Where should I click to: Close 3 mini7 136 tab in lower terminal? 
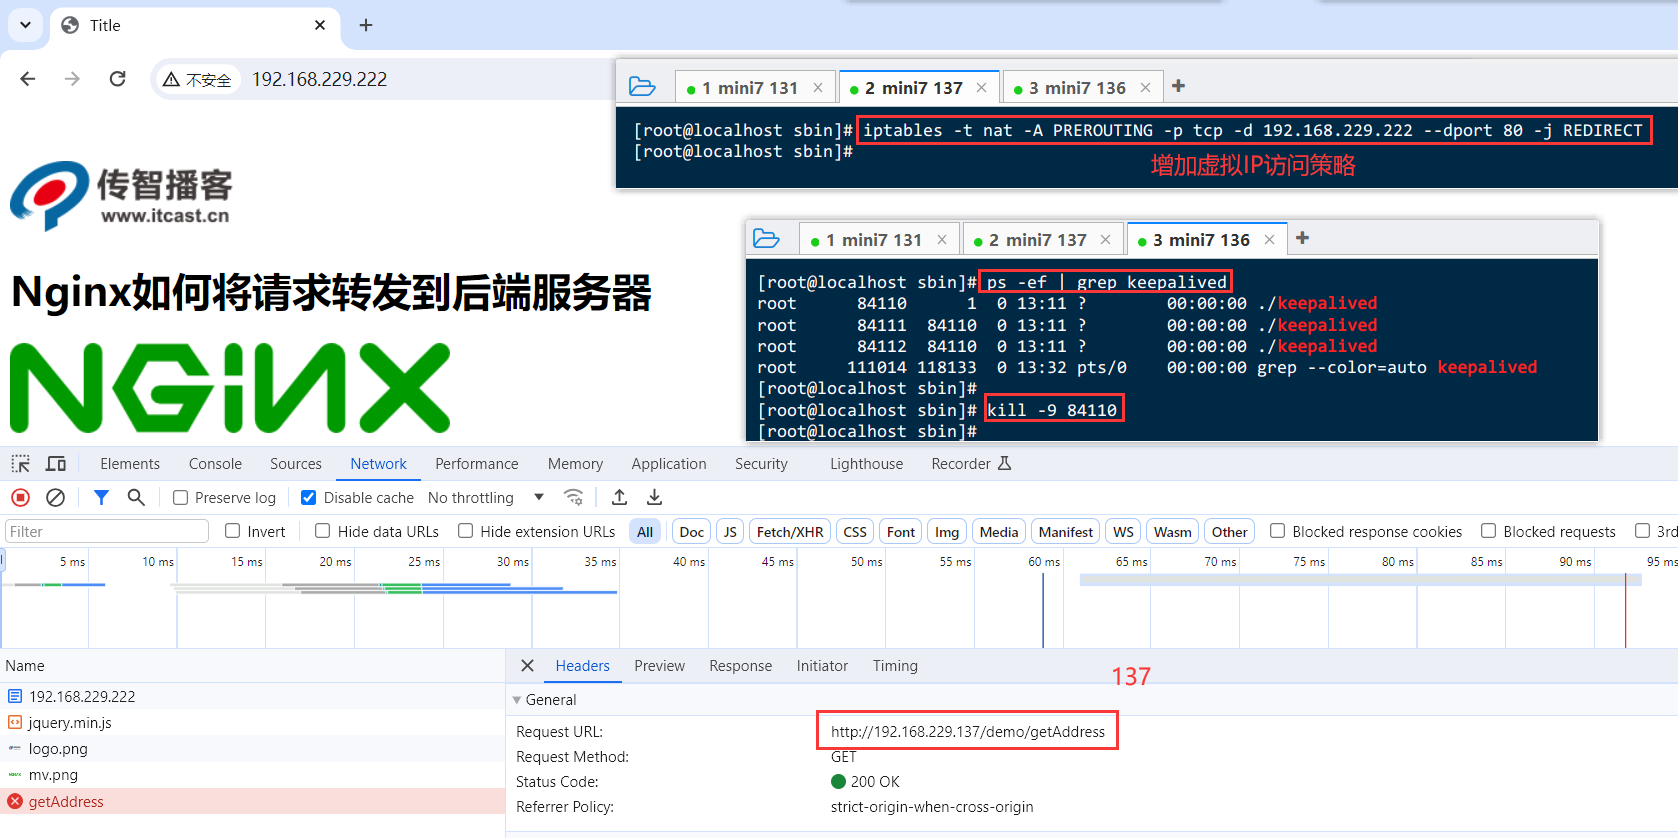tap(1269, 240)
